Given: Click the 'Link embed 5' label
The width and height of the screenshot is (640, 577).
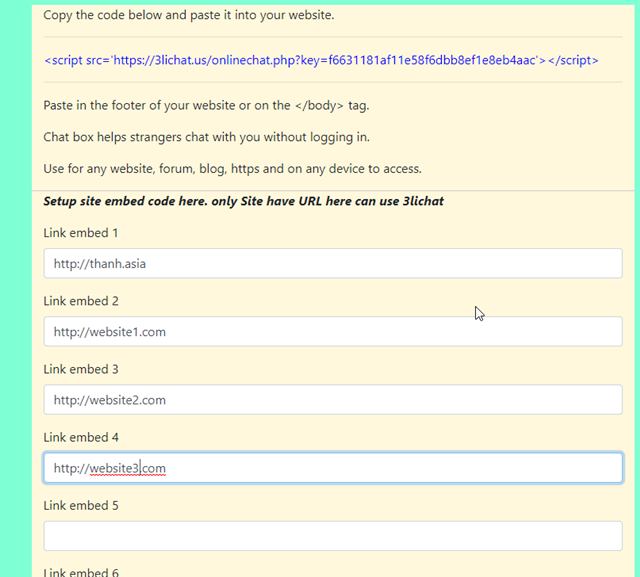Looking at the screenshot, I should click(x=81, y=506).
